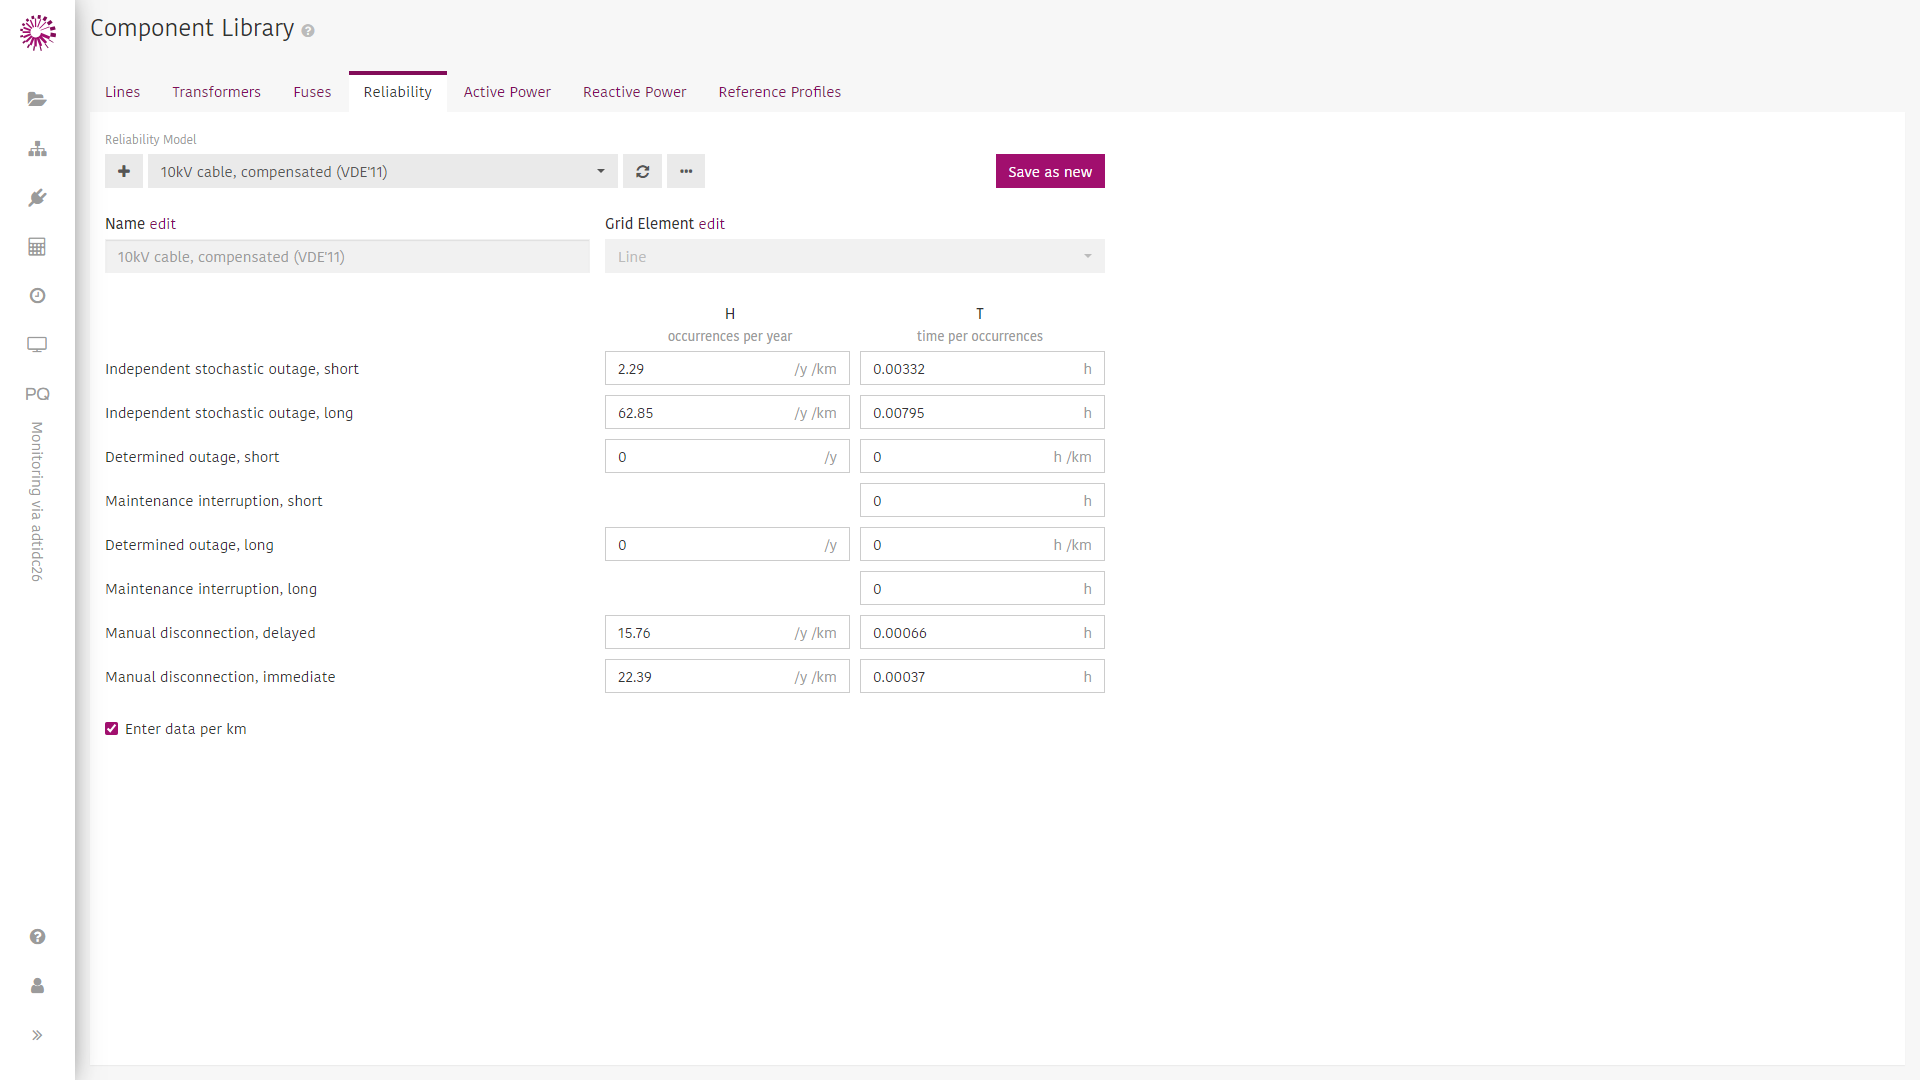The width and height of the screenshot is (1920, 1080).
Task: Expand the sidebar with double chevron
Action: [x=37, y=1035]
